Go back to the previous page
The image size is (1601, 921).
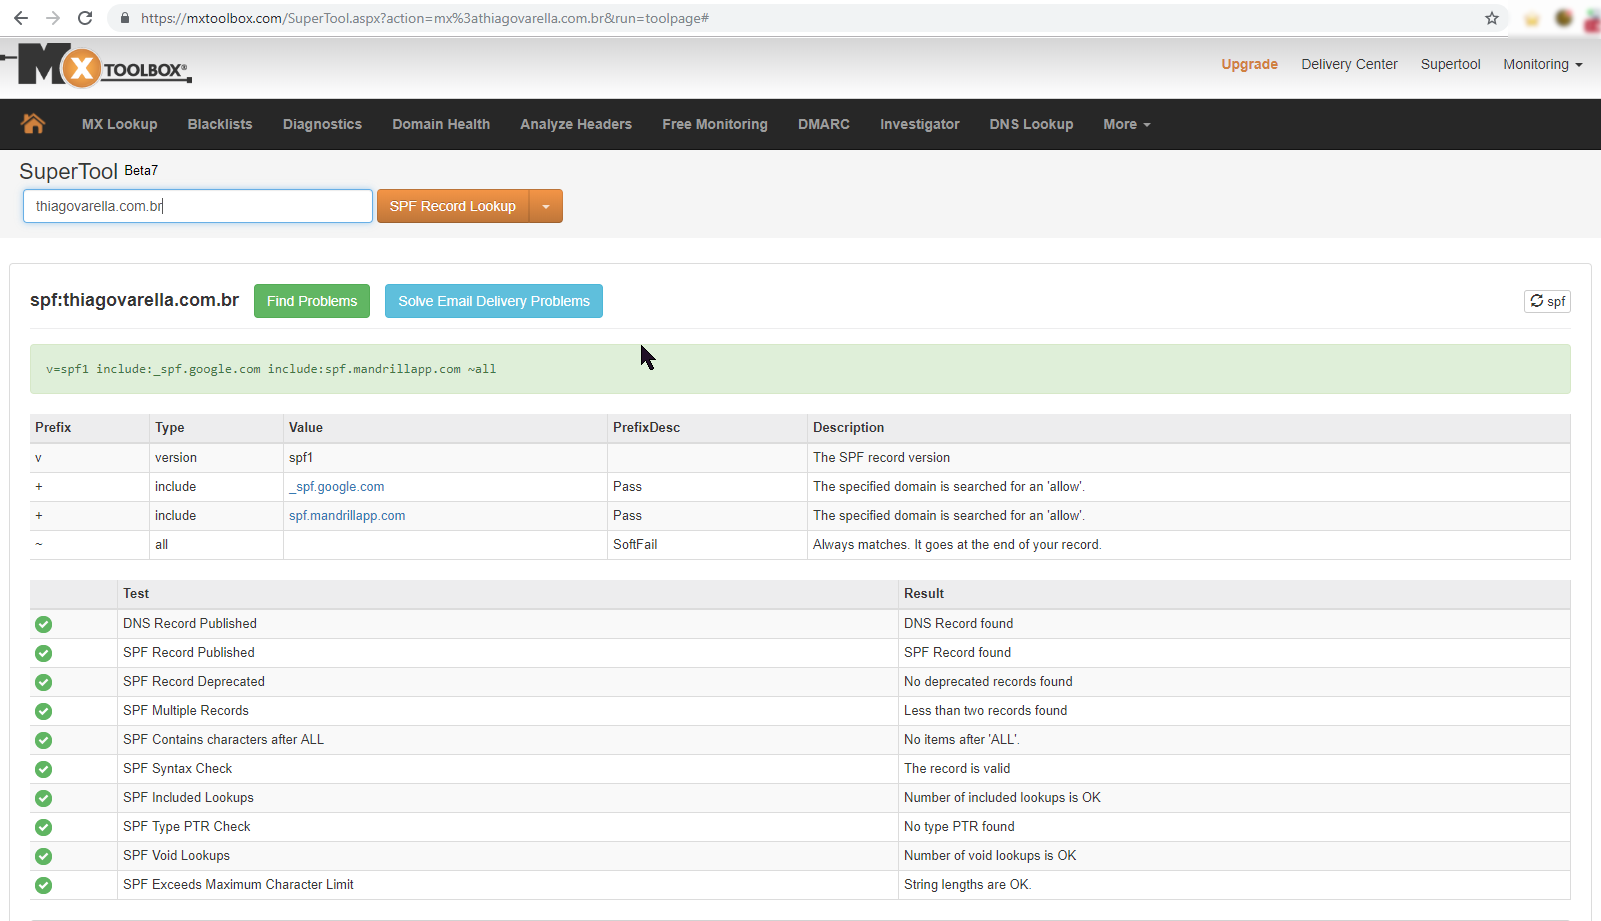point(21,18)
